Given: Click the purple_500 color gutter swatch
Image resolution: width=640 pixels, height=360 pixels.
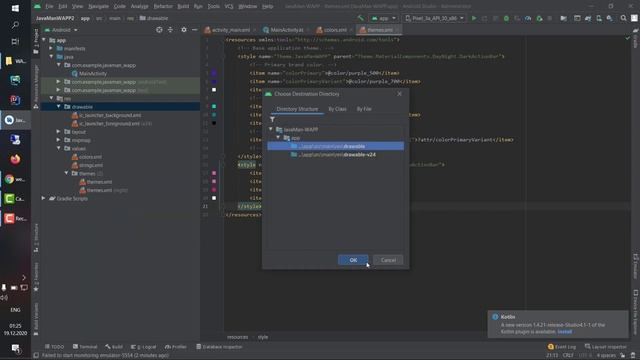Looking at the screenshot, I should click(214, 73).
